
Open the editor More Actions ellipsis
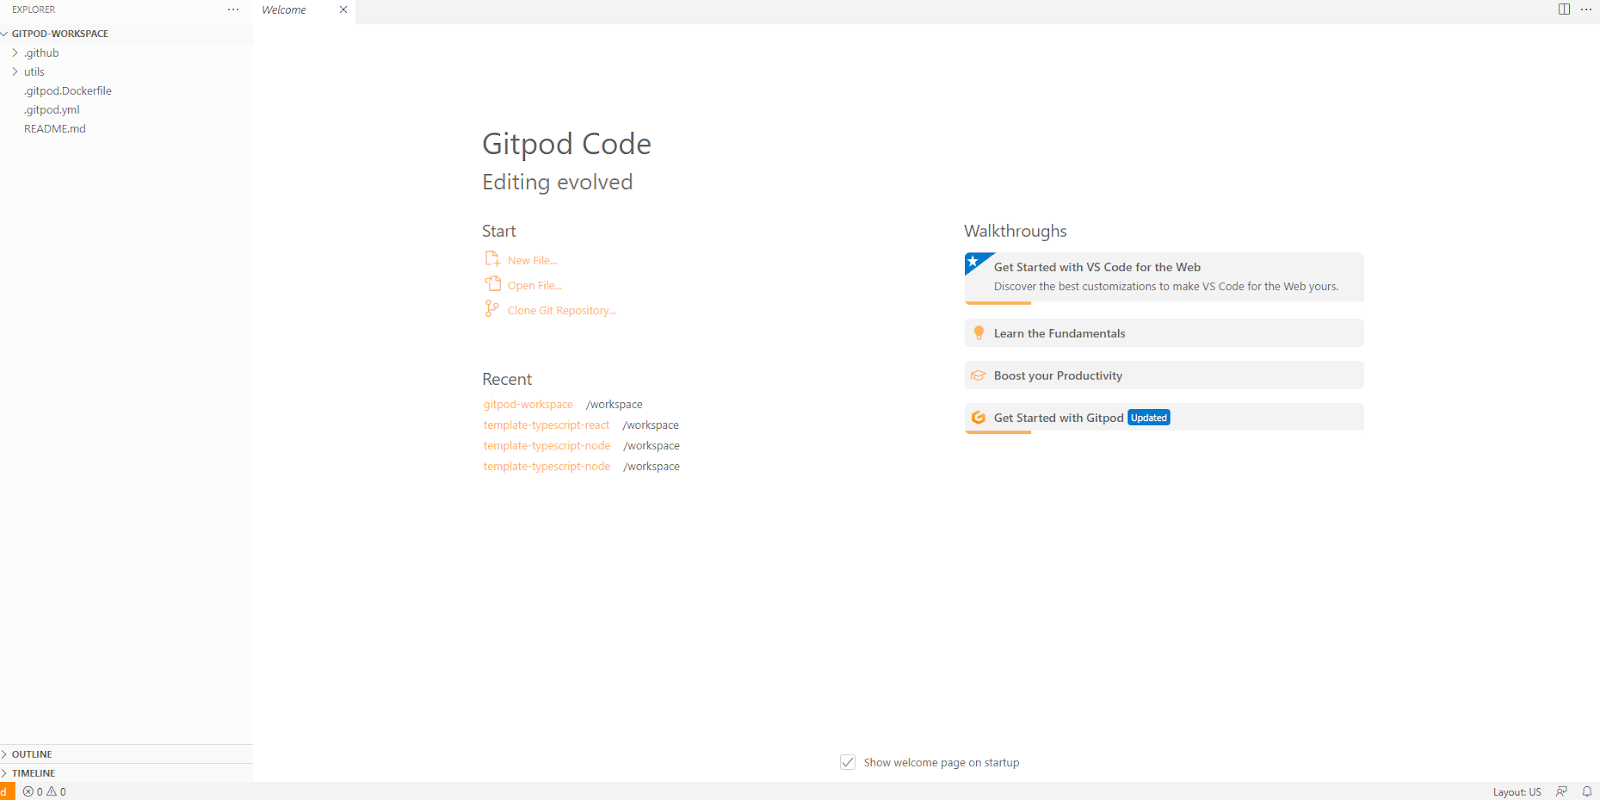[x=1586, y=9]
